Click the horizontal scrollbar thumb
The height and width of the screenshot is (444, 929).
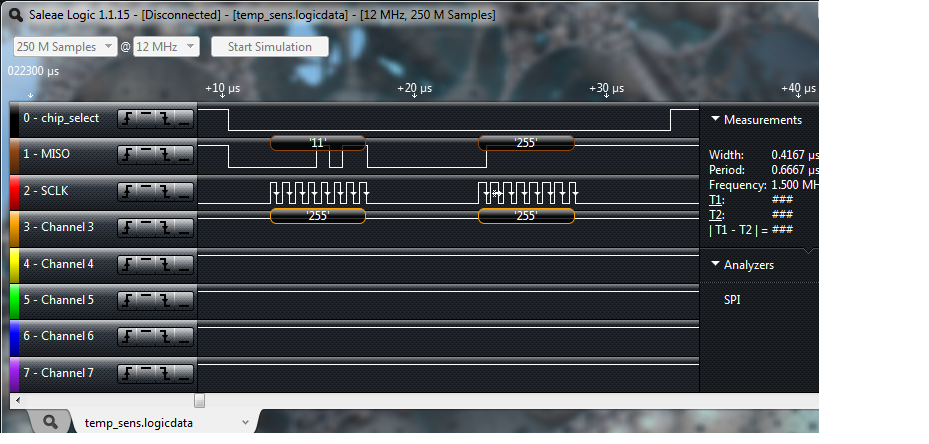coord(200,400)
